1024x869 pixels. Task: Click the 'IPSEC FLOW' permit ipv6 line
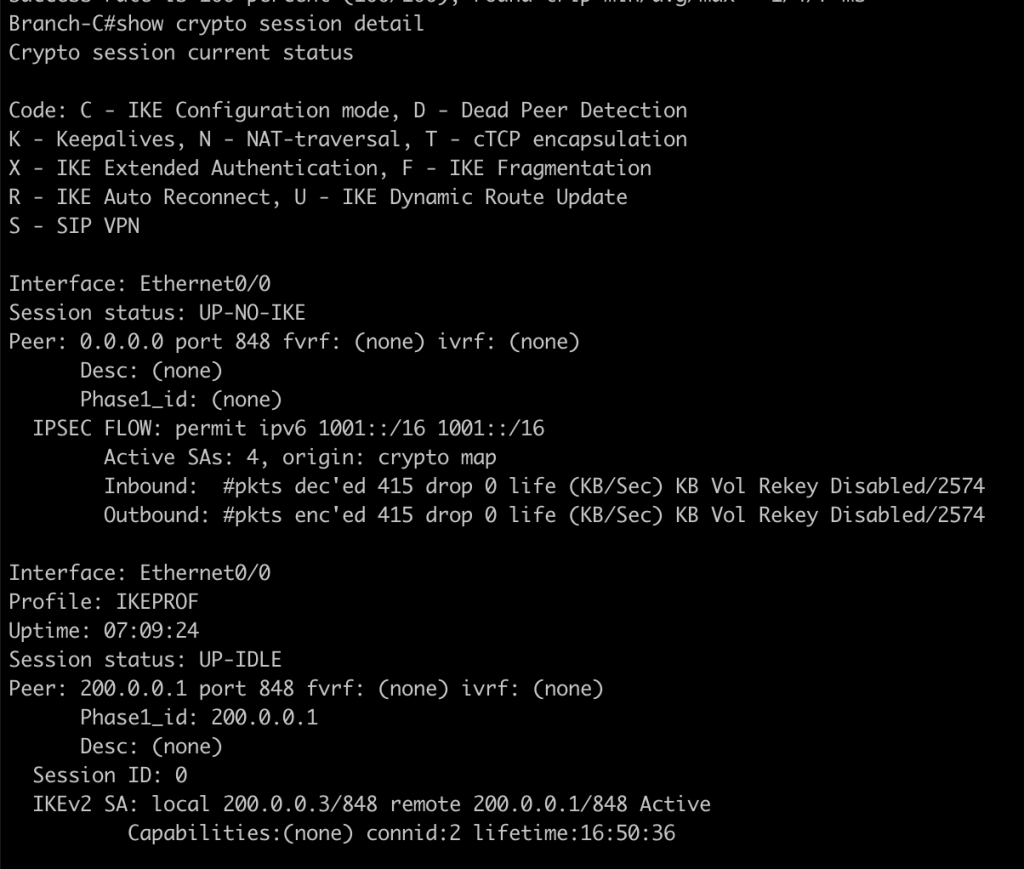click(288, 429)
